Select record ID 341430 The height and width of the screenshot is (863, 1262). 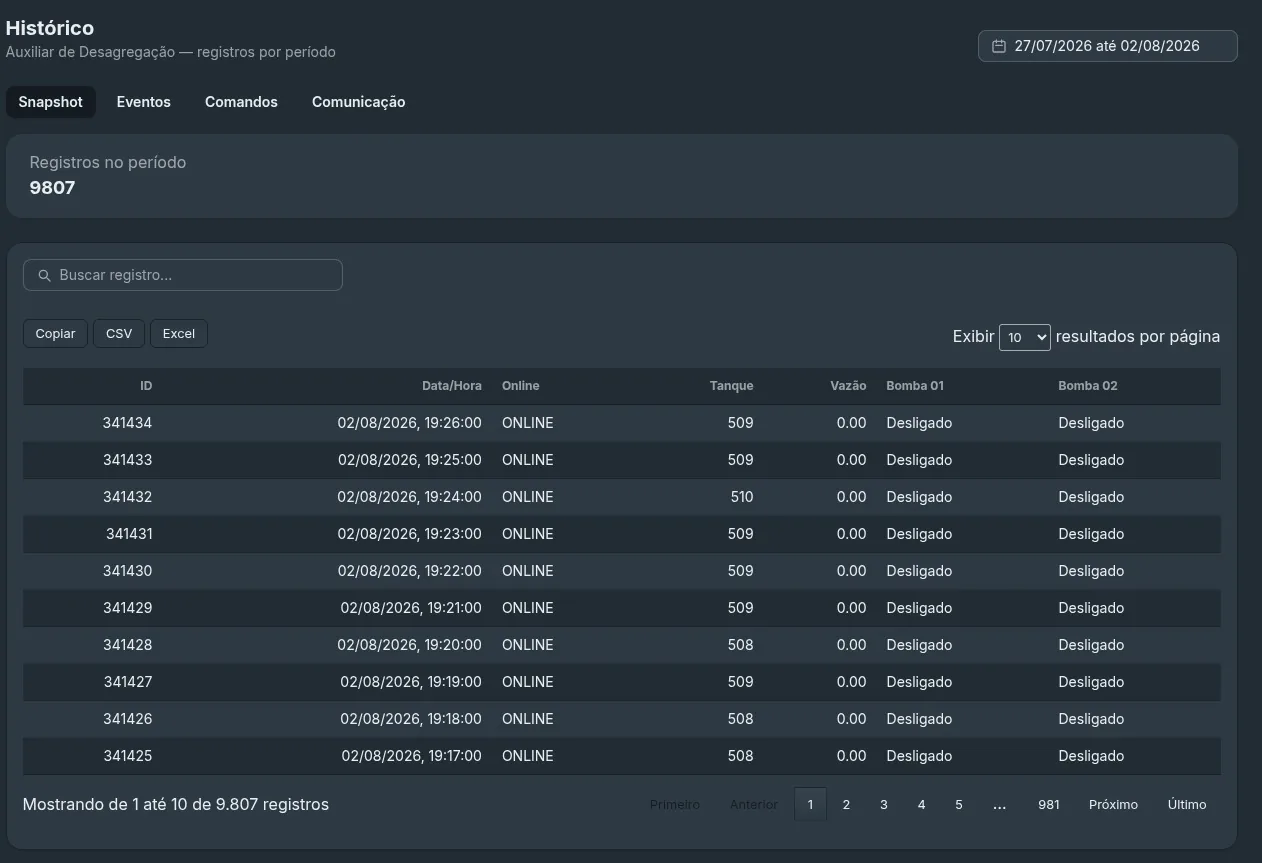(127, 571)
